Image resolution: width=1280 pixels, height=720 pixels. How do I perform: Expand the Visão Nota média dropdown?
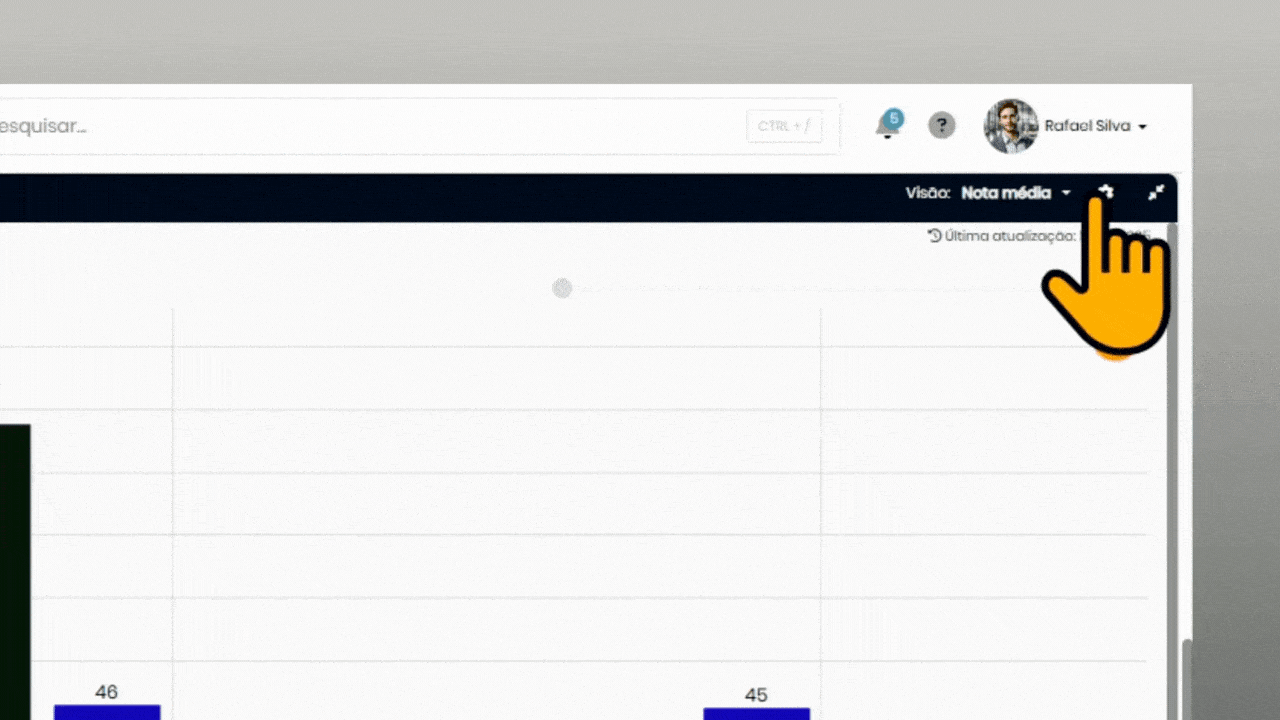coord(1015,193)
